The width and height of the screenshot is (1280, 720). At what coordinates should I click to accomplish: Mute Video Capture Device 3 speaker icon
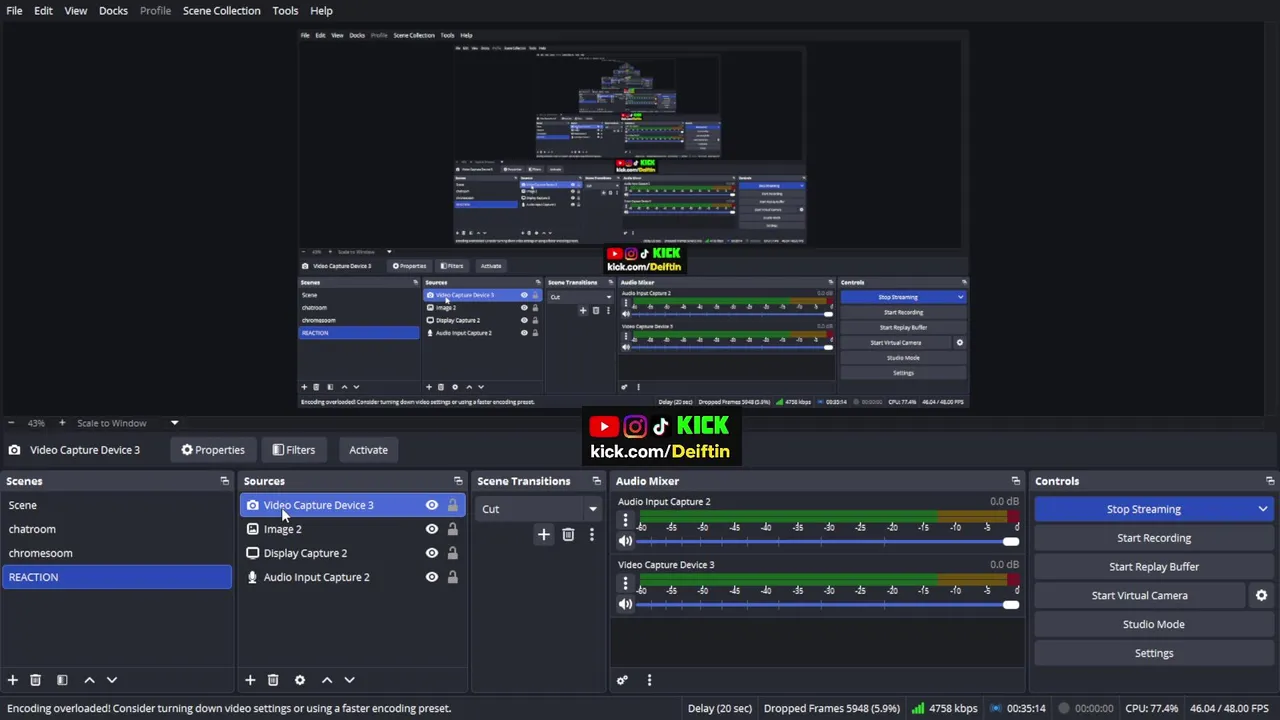(x=626, y=604)
